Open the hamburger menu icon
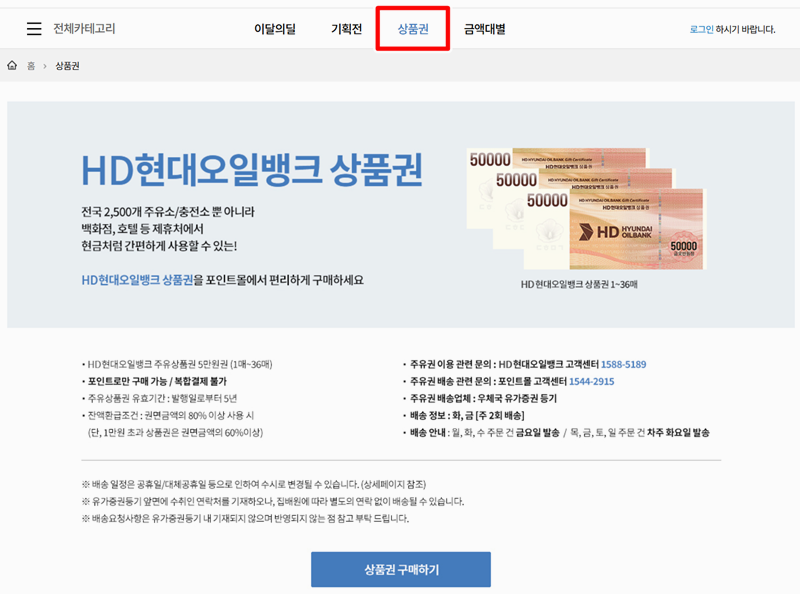The width and height of the screenshot is (800, 594). click(x=34, y=29)
